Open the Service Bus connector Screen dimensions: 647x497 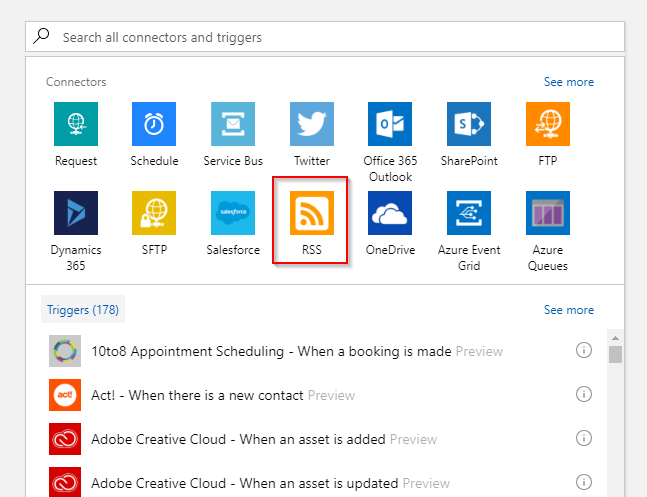click(x=233, y=124)
